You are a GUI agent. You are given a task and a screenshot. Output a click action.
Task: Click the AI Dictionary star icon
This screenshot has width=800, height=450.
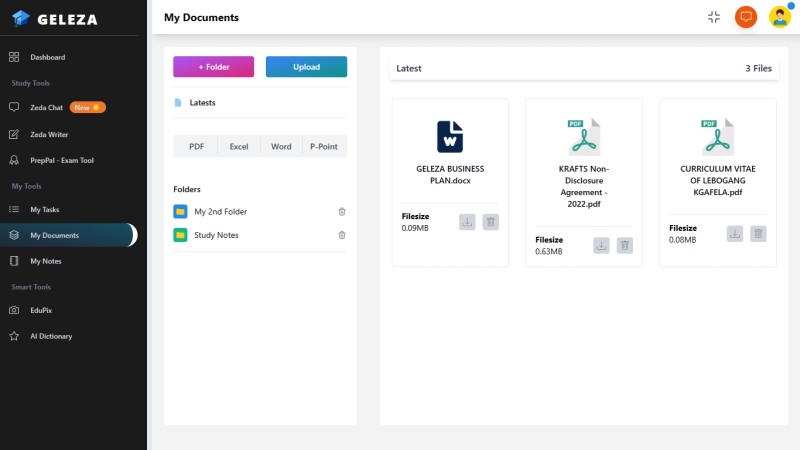click(14, 336)
